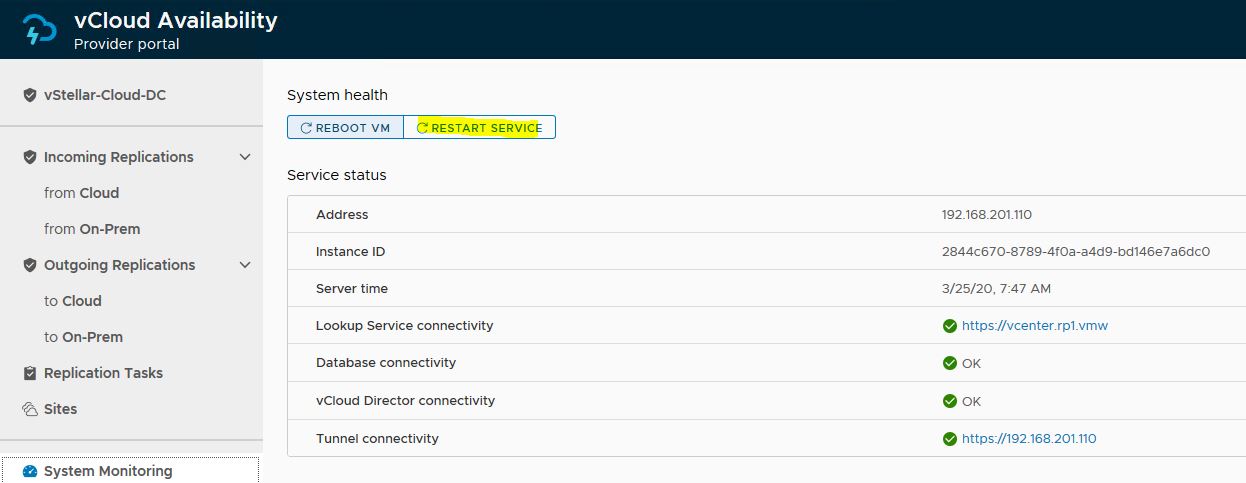Click the green check beside Database connectivity

click(949, 363)
